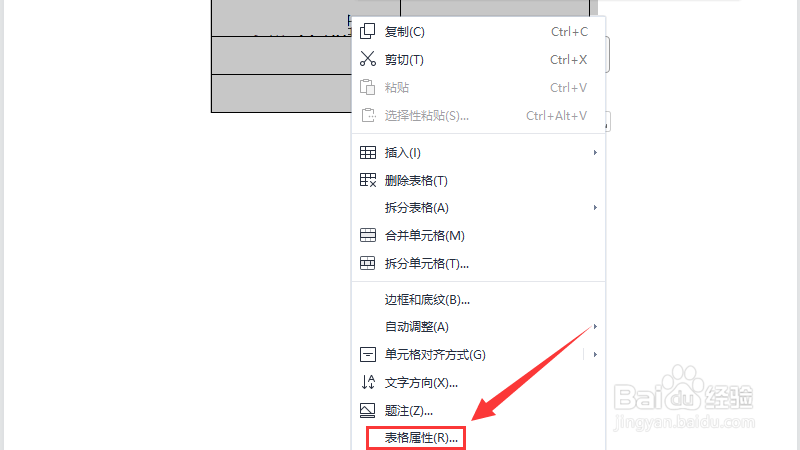Expand the 插入(I) submenu arrow
Screen dimensions: 800x450
tap(595, 153)
